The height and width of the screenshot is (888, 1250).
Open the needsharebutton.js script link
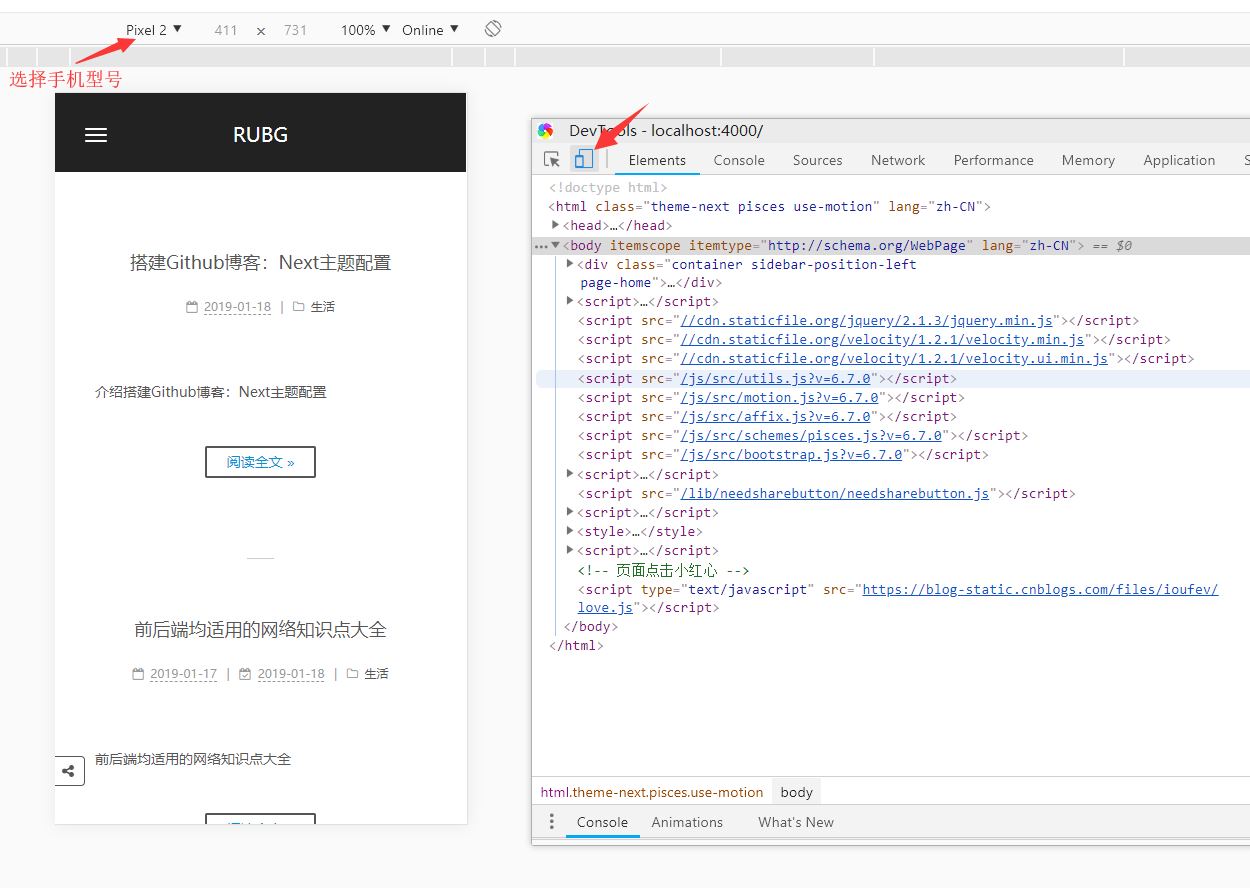[x=834, y=494]
